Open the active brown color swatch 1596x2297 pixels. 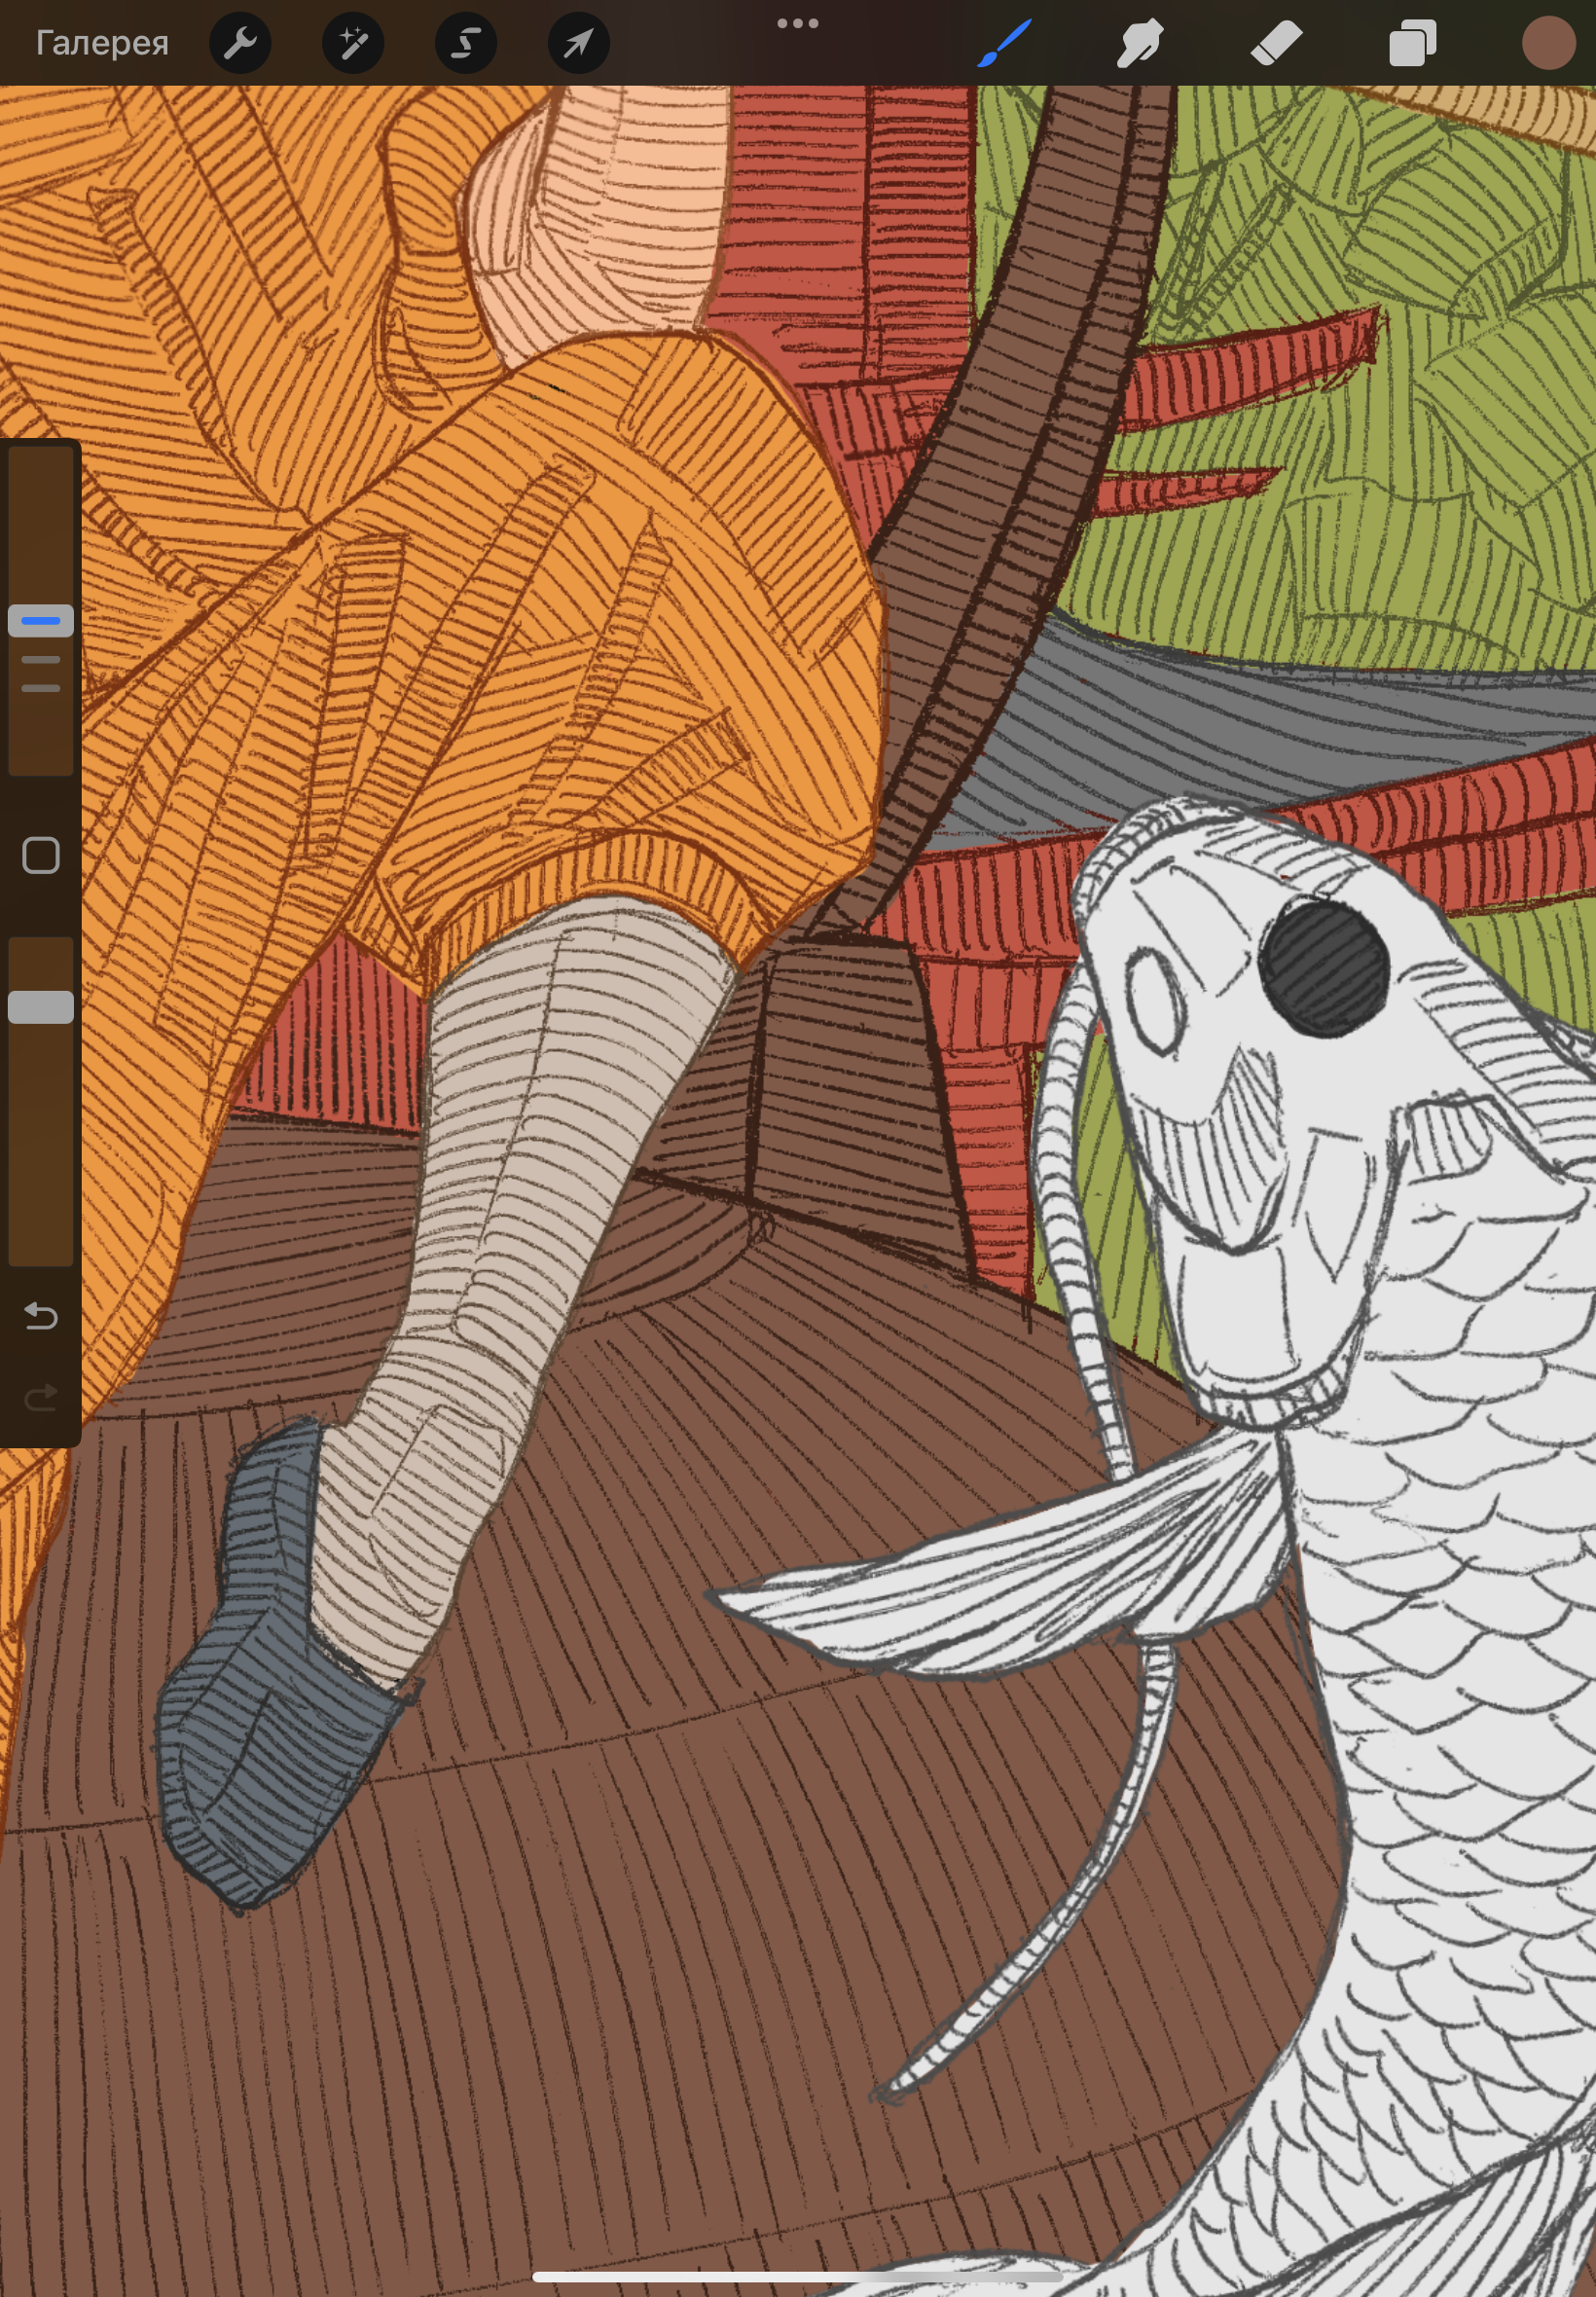[1548, 44]
